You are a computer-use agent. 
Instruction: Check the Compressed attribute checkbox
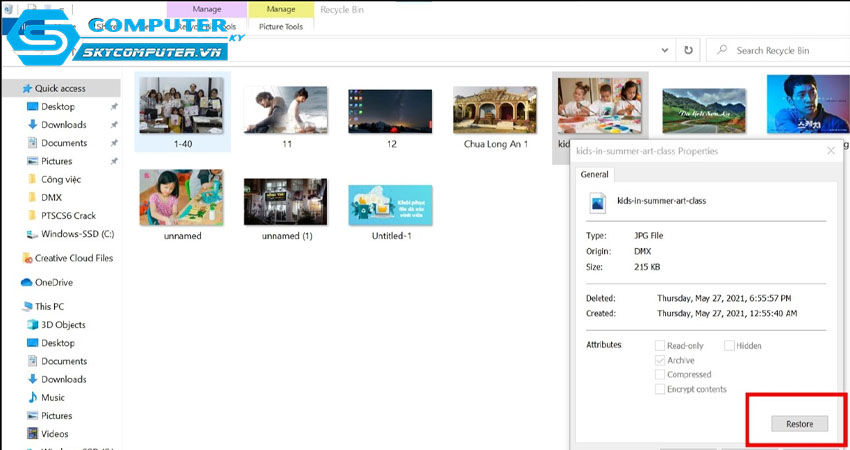[x=660, y=375]
